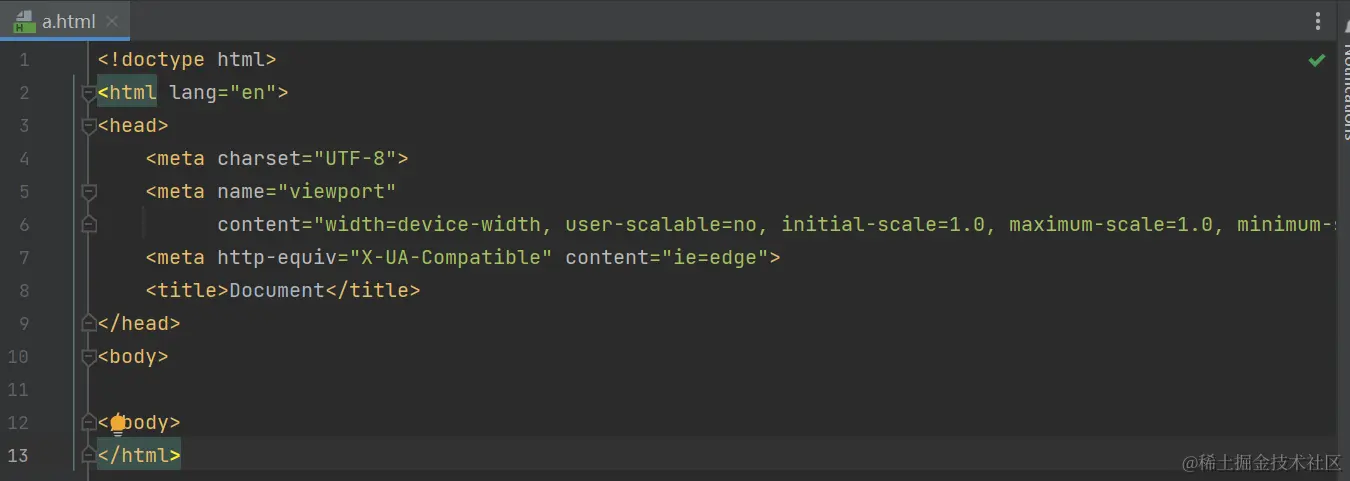Collapse the head section fold marker on line 3
1350x481 pixels.
tap(89, 126)
